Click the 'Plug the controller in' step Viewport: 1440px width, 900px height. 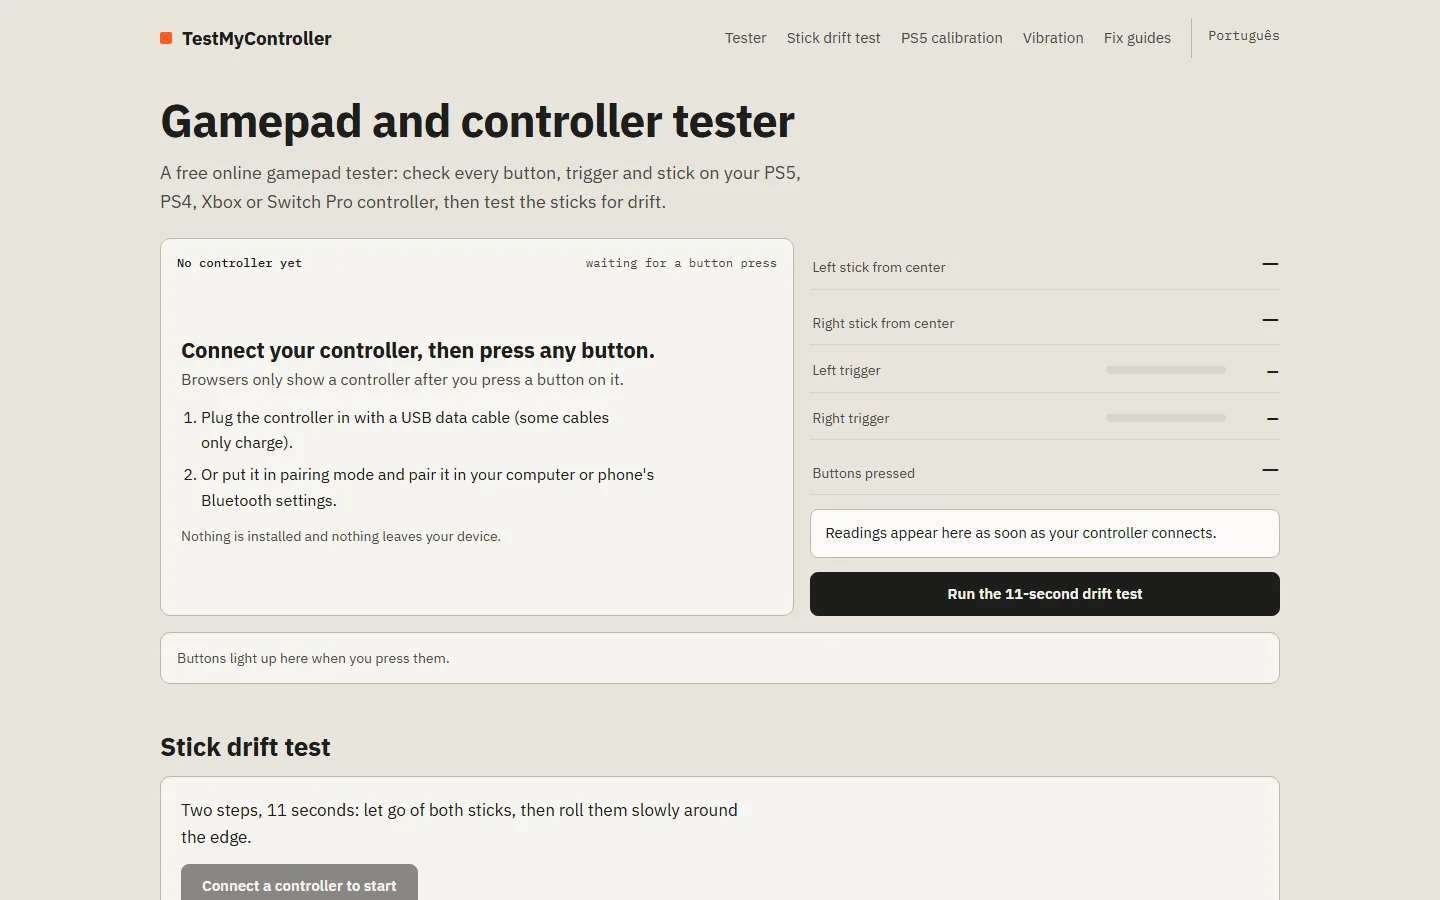pos(405,430)
